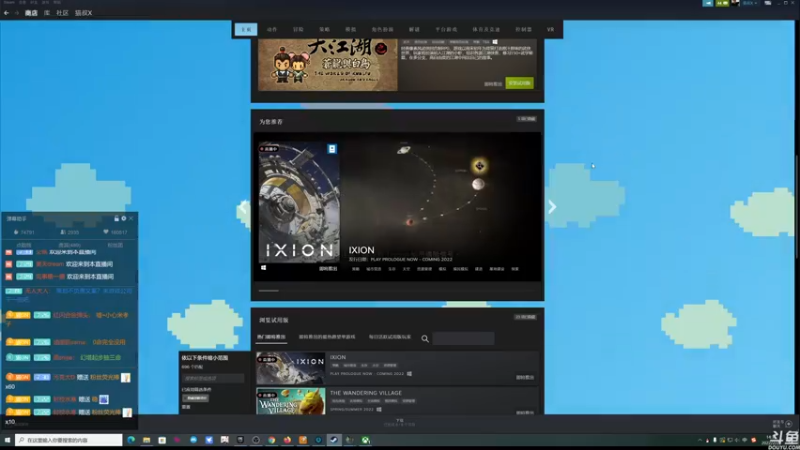Click the magnifier icon in the demo browse section

click(425, 339)
